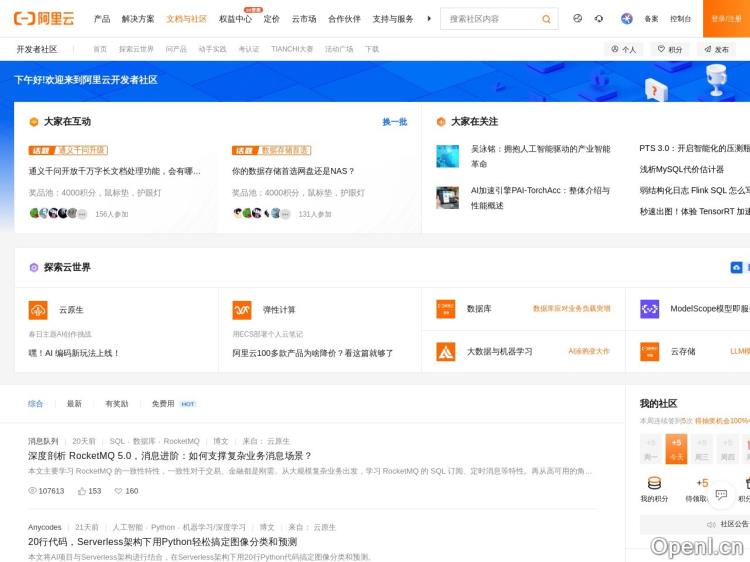Open participant avatars of 通义千问 topic
Viewport: 750px width, 562px height.
tap(58, 213)
